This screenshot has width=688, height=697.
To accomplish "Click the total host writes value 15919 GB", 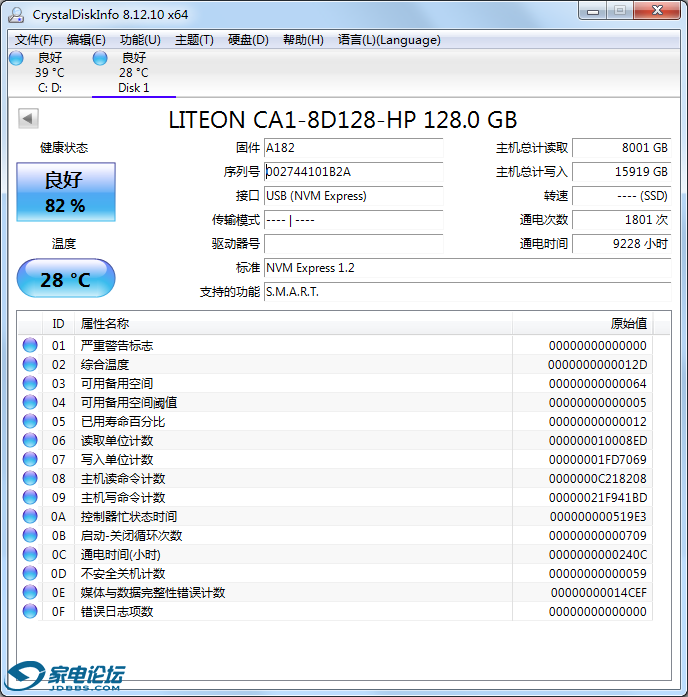I will coord(621,172).
